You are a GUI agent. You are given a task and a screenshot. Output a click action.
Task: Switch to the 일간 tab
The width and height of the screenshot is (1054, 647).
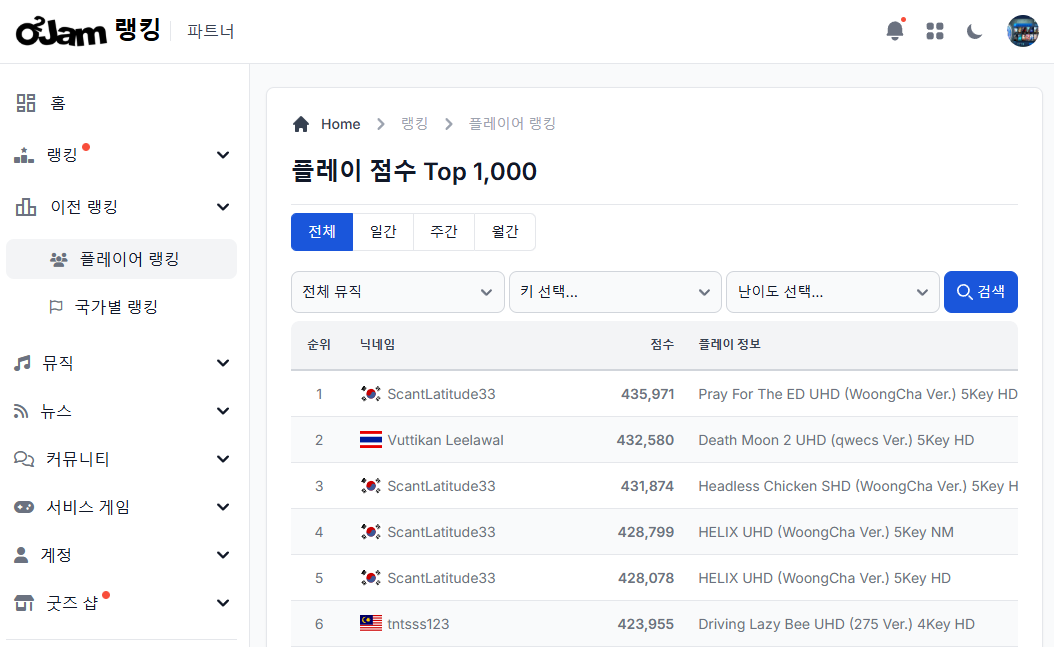coord(383,232)
